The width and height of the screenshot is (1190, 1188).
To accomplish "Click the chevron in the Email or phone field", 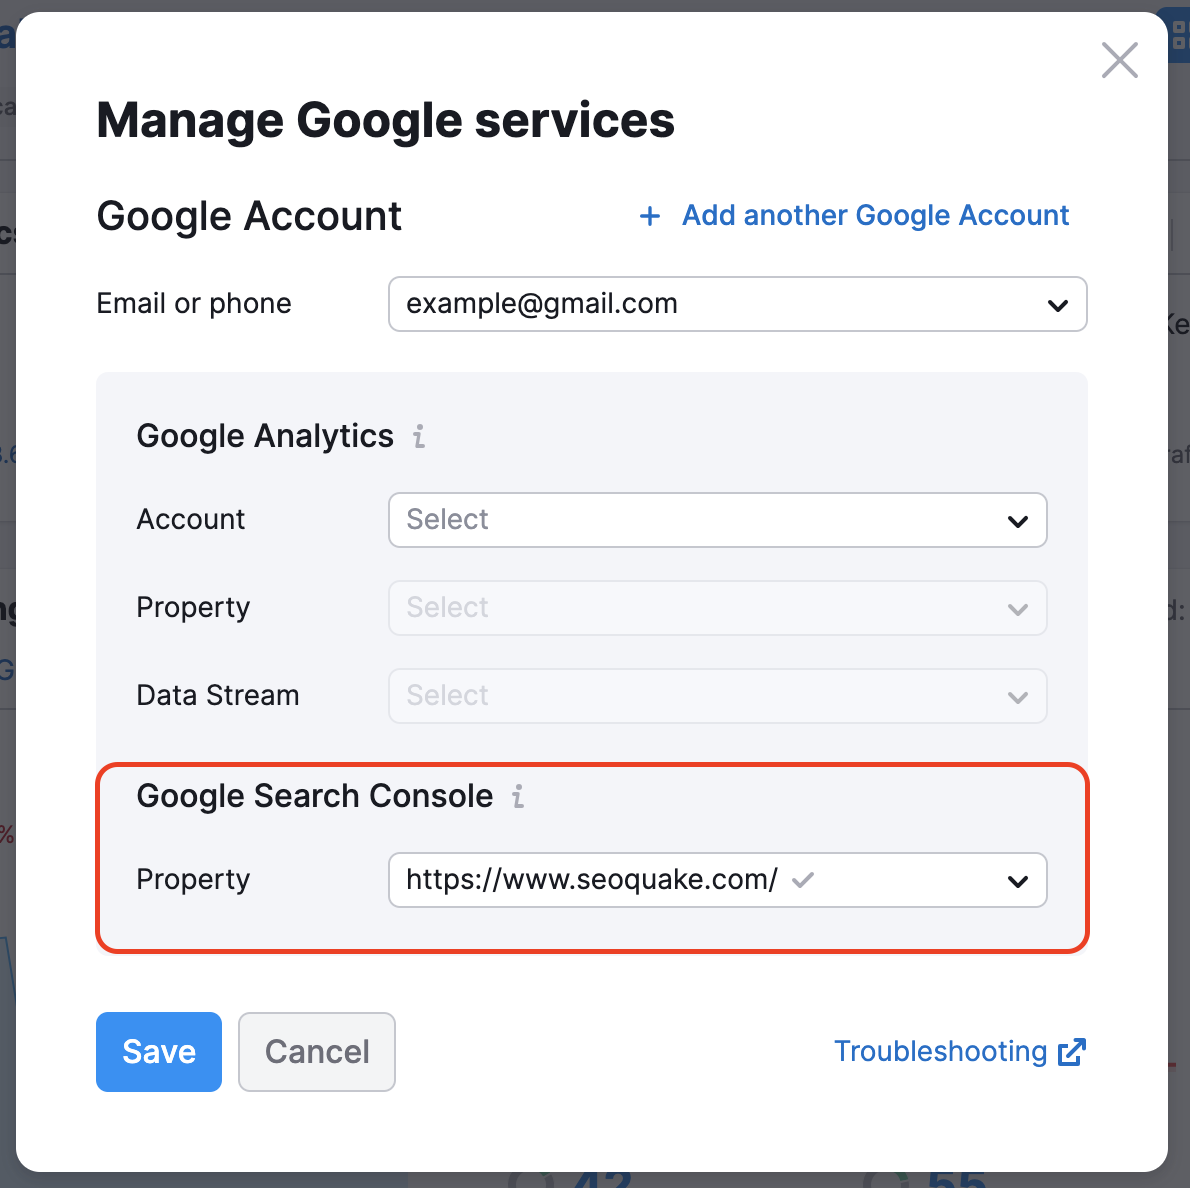I will (x=1058, y=304).
